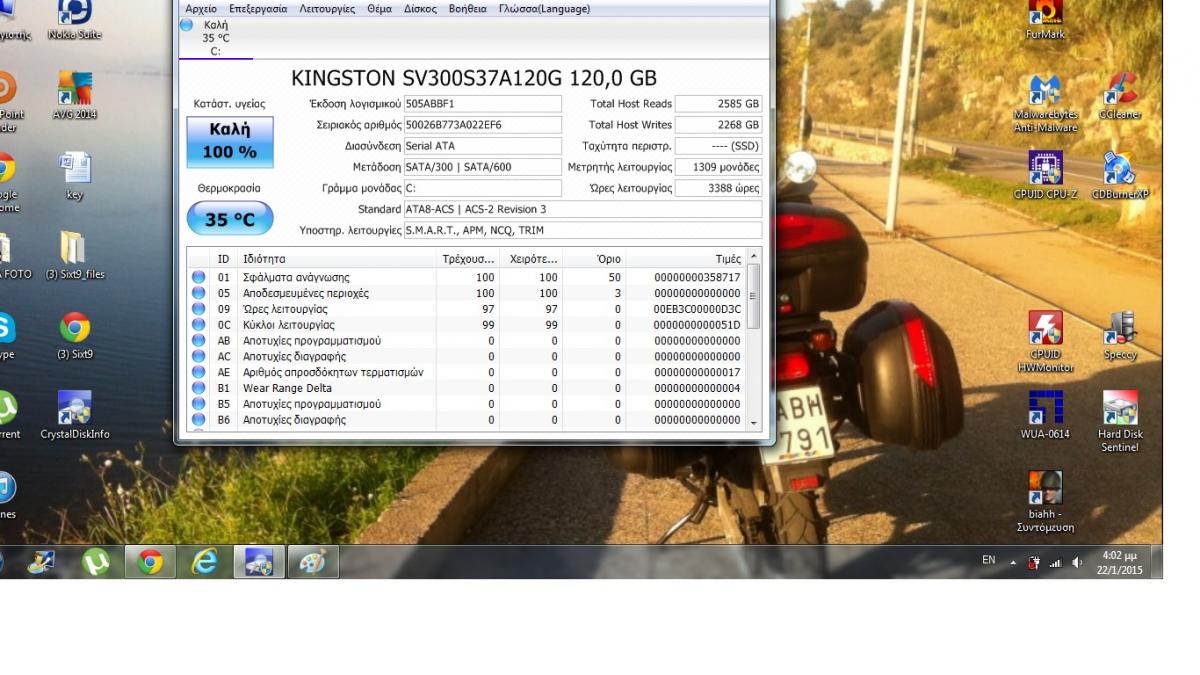Click the Total Host Reads value 2585 GB
The height and width of the screenshot is (675, 1200).
click(718, 104)
